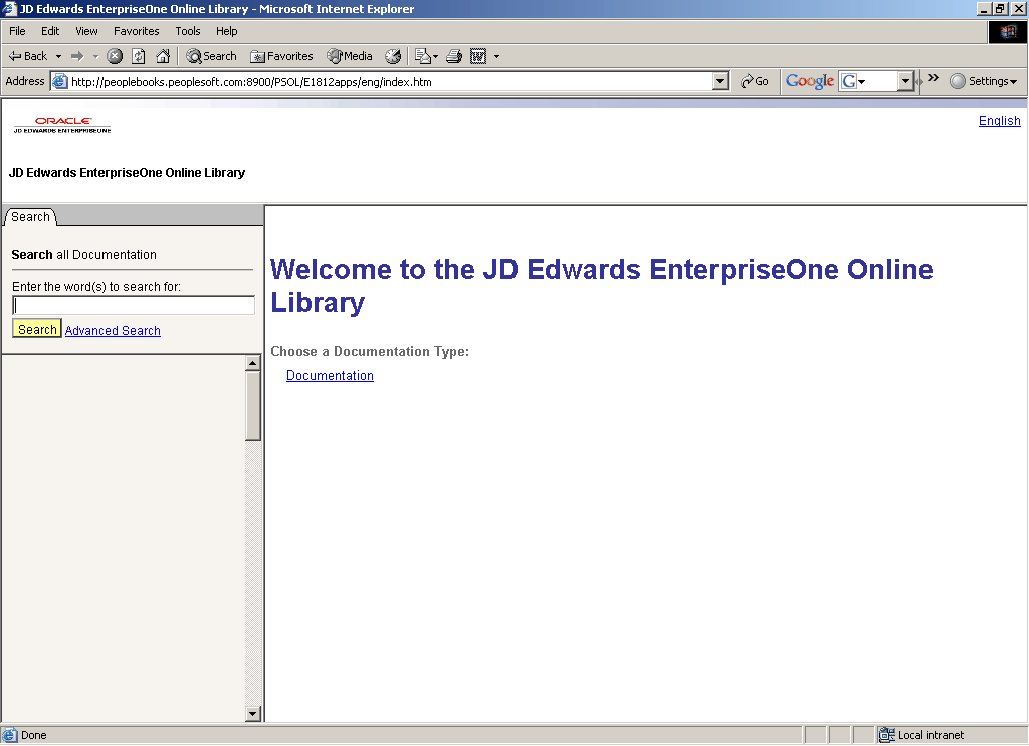Open the File menu
Viewport: 1029px width, 746px height.
tap(17, 31)
